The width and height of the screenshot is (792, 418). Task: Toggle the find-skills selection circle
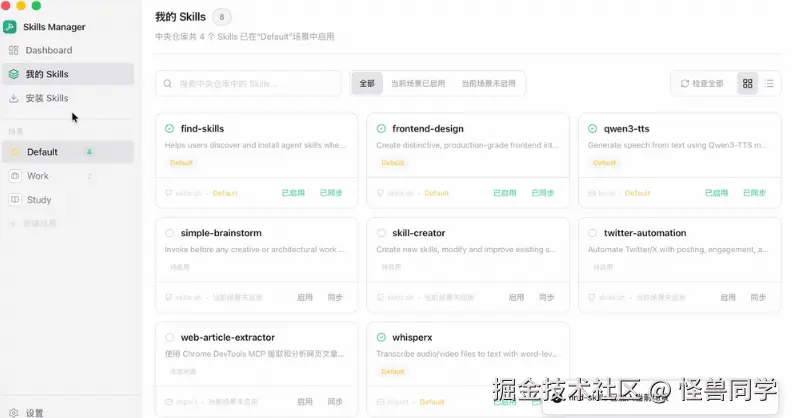click(170, 129)
